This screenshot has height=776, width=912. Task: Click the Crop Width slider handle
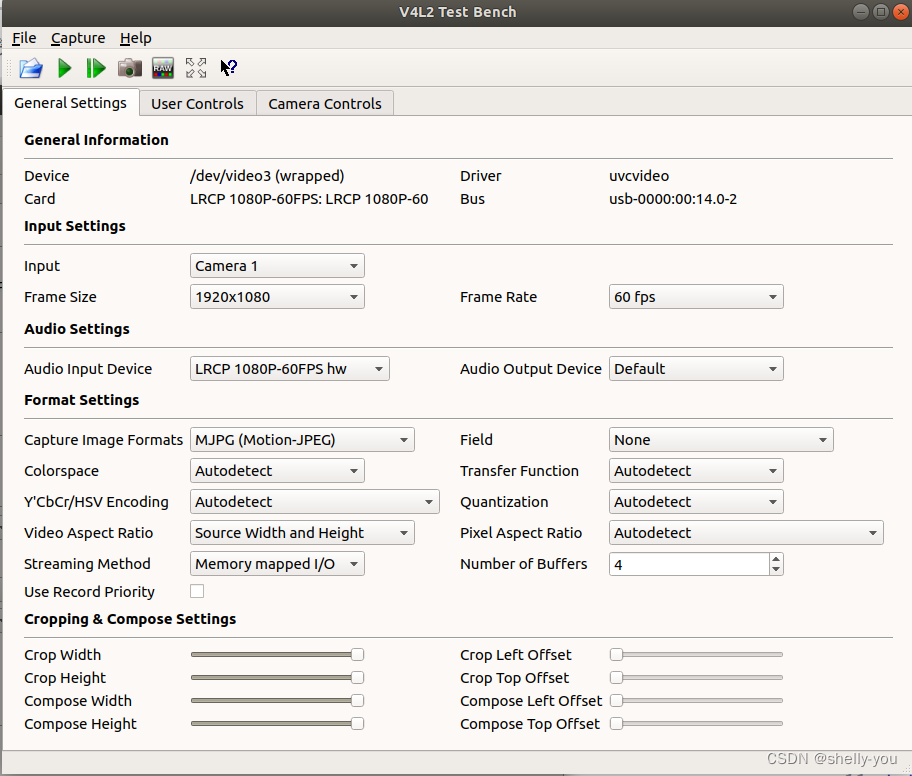coord(357,655)
